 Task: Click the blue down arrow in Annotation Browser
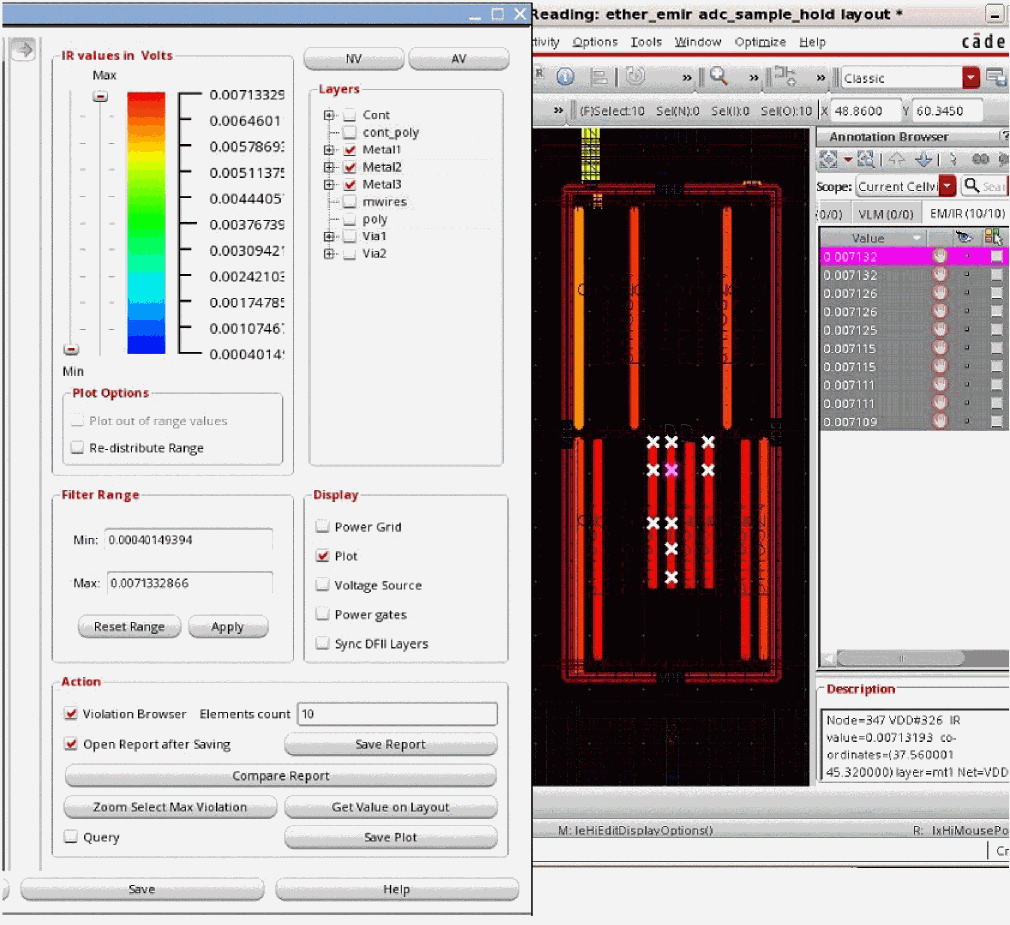click(923, 159)
